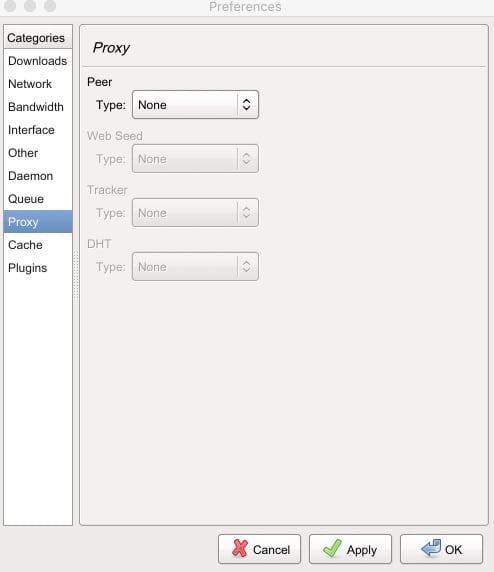Click the sidebar pane divider handle

click(x=76, y=275)
